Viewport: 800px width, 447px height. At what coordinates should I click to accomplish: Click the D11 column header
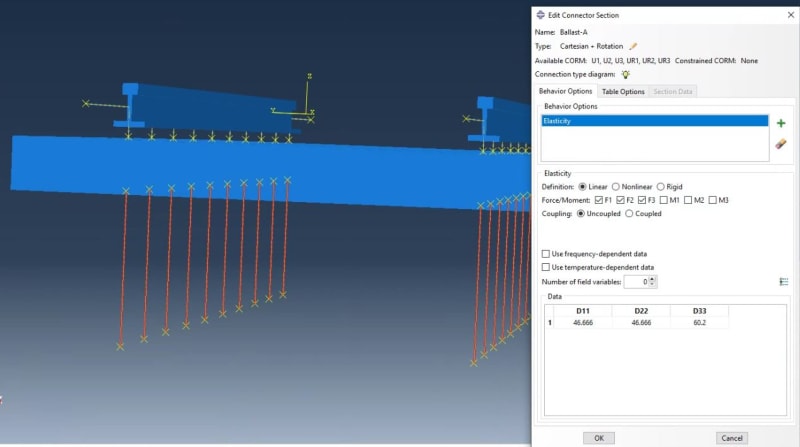pyautogui.click(x=583, y=311)
